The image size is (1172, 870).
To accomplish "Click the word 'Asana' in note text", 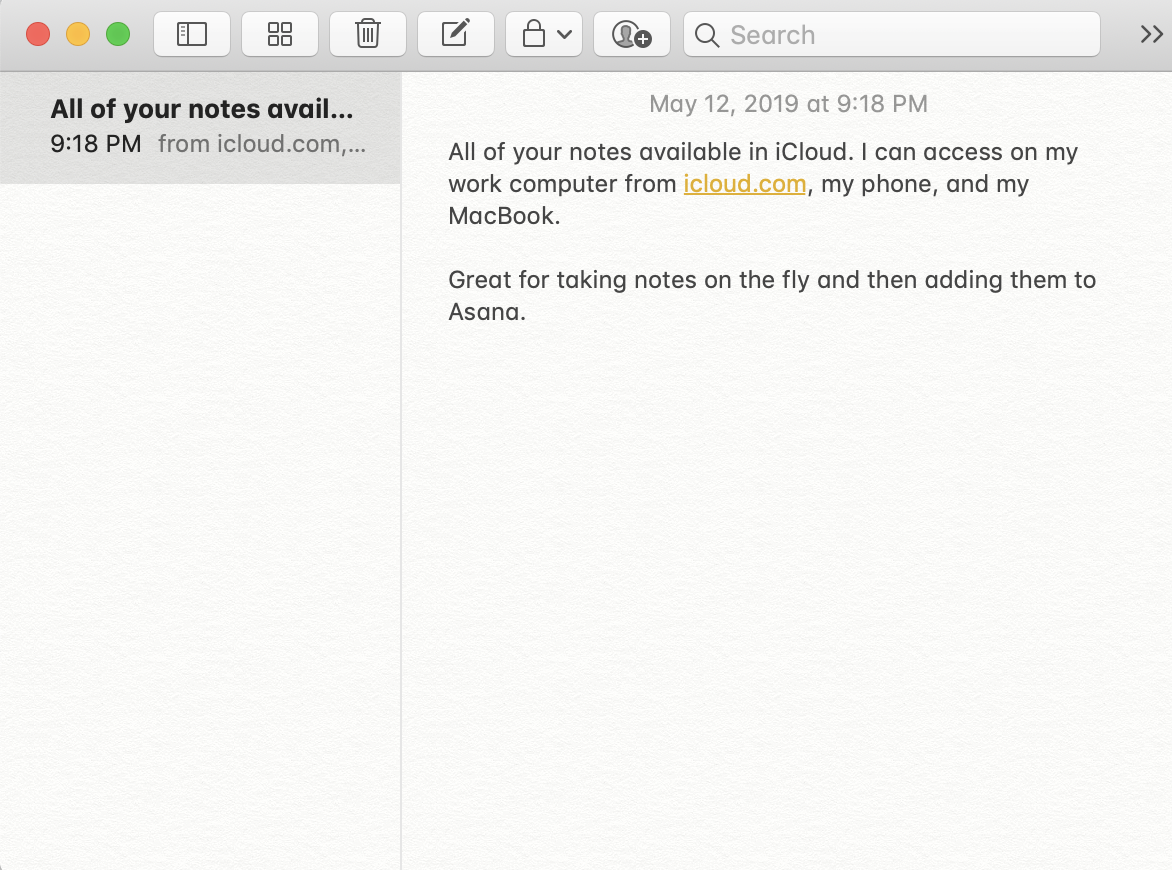I will tap(484, 312).
